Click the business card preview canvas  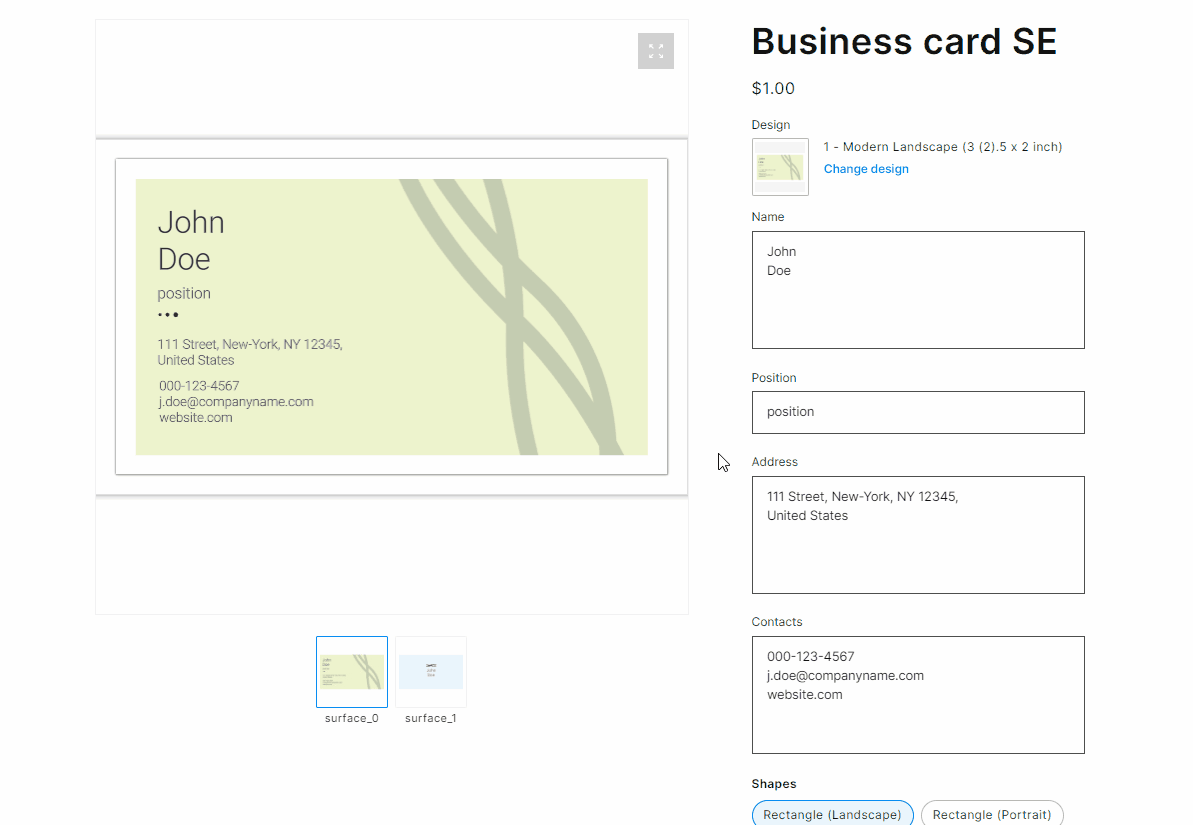click(392, 317)
